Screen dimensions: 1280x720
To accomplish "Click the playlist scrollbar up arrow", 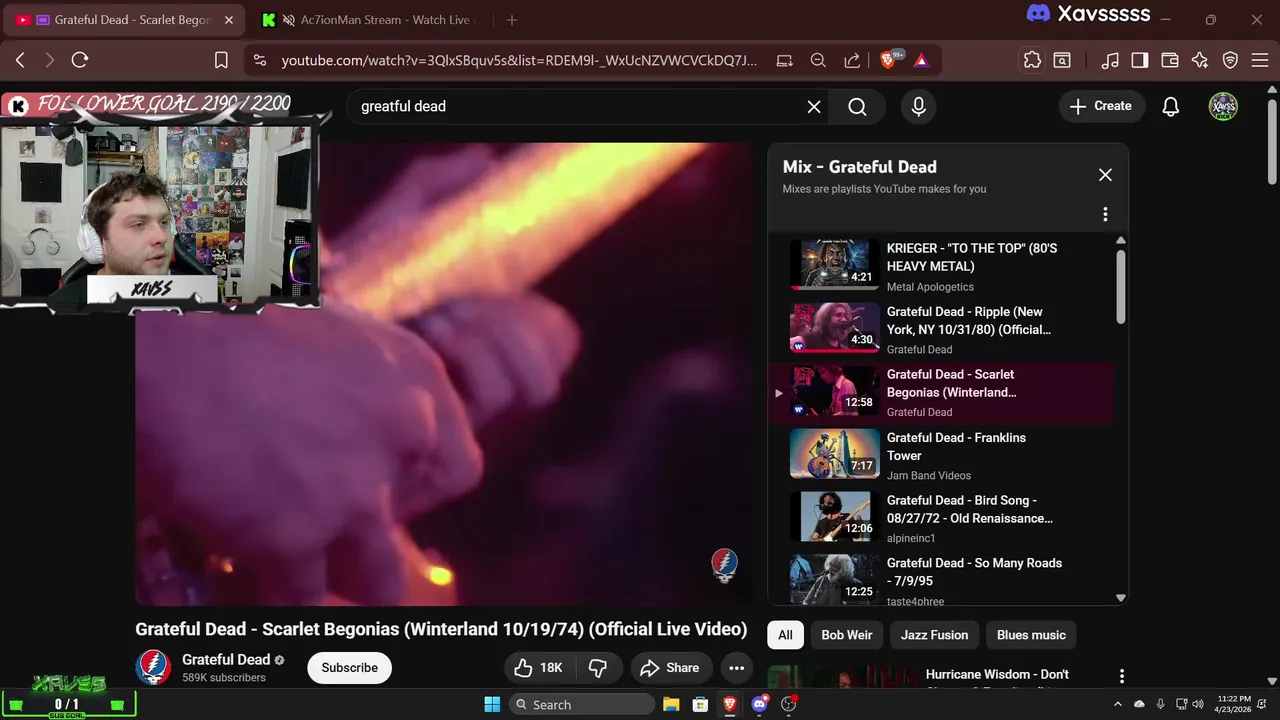I will 1120,240.
